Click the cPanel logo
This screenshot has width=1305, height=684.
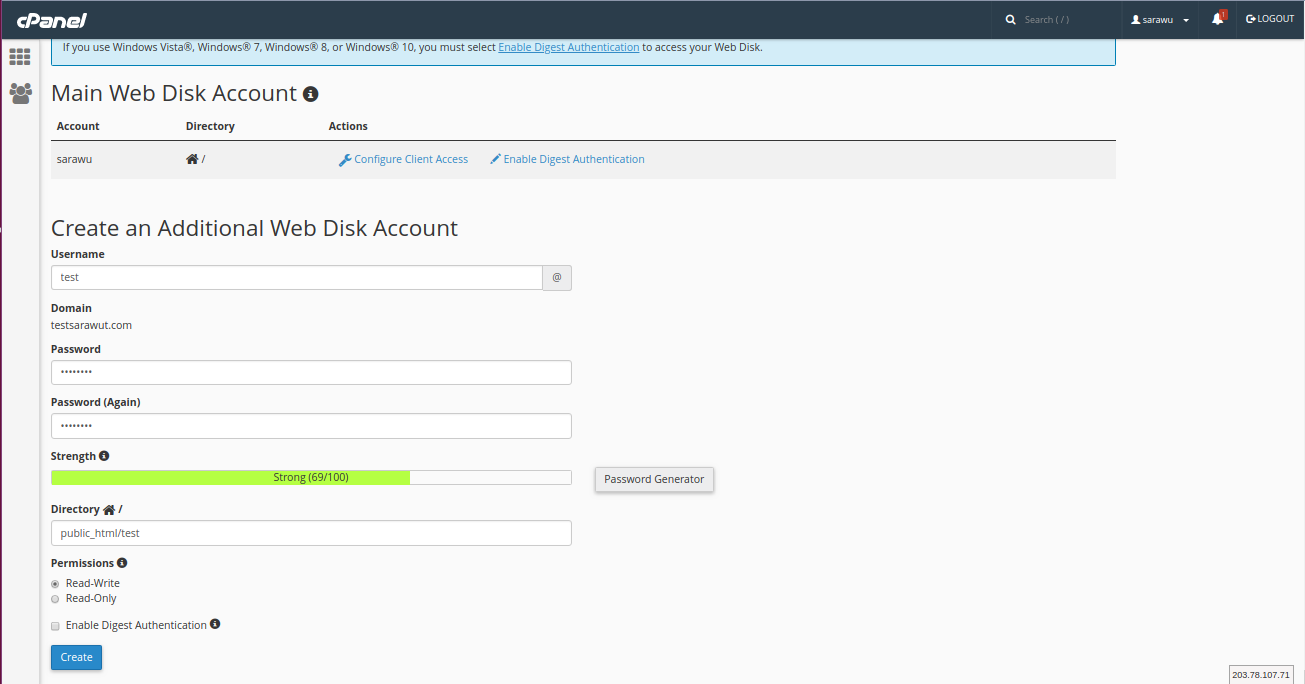point(51,20)
